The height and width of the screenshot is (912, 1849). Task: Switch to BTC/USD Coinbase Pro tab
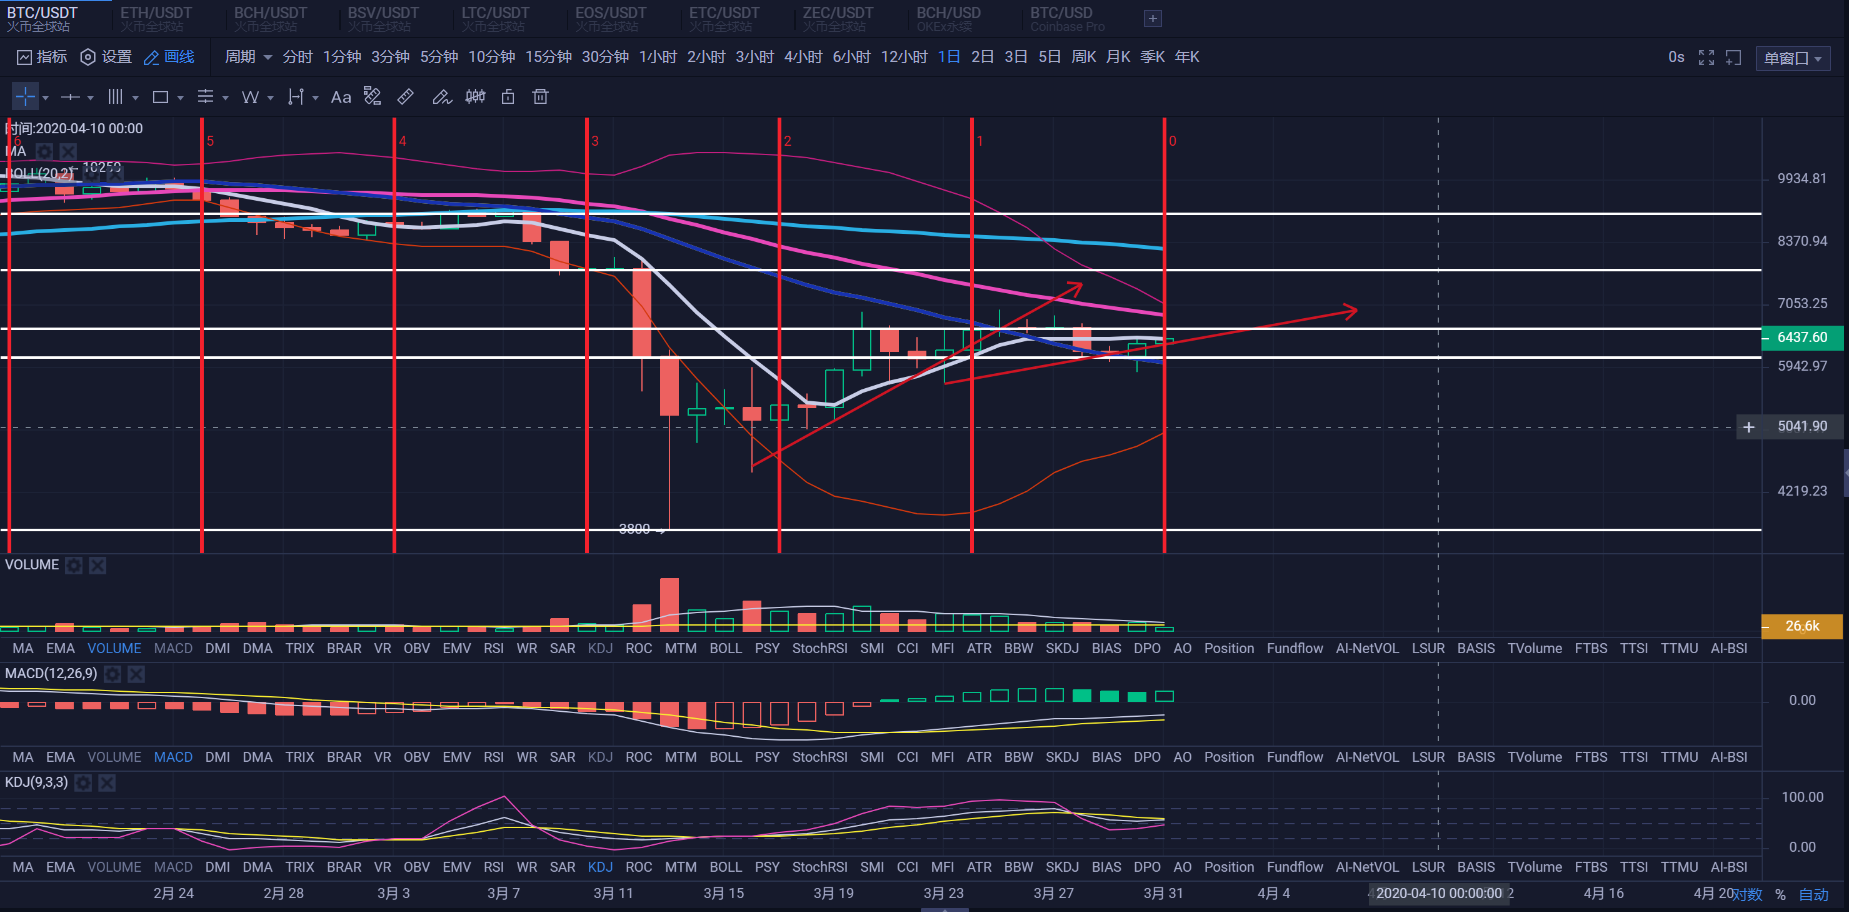pos(1067,19)
